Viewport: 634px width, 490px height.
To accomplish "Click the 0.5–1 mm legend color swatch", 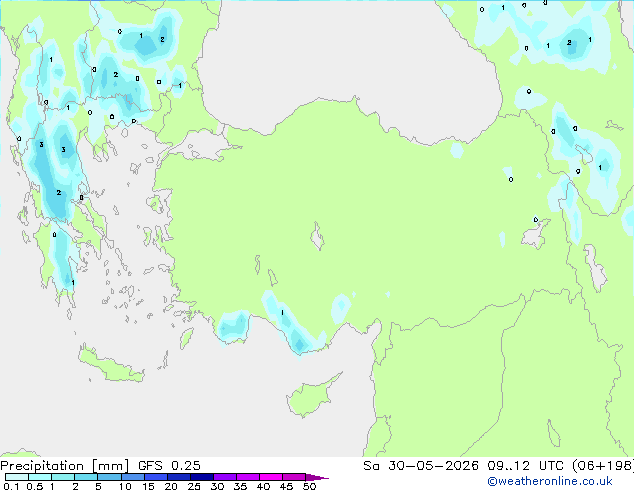I will pyautogui.click(x=40, y=477).
